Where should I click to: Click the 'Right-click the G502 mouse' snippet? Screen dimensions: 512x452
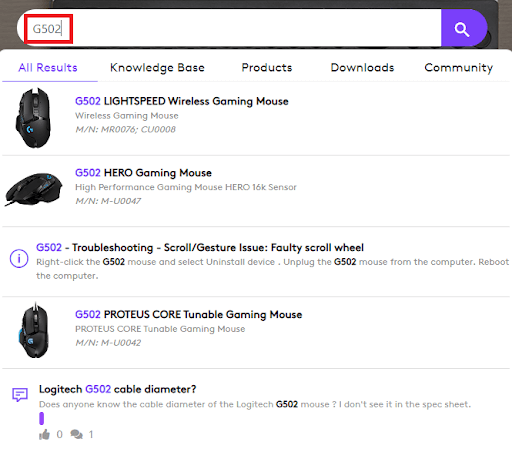[x=273, y=269]
